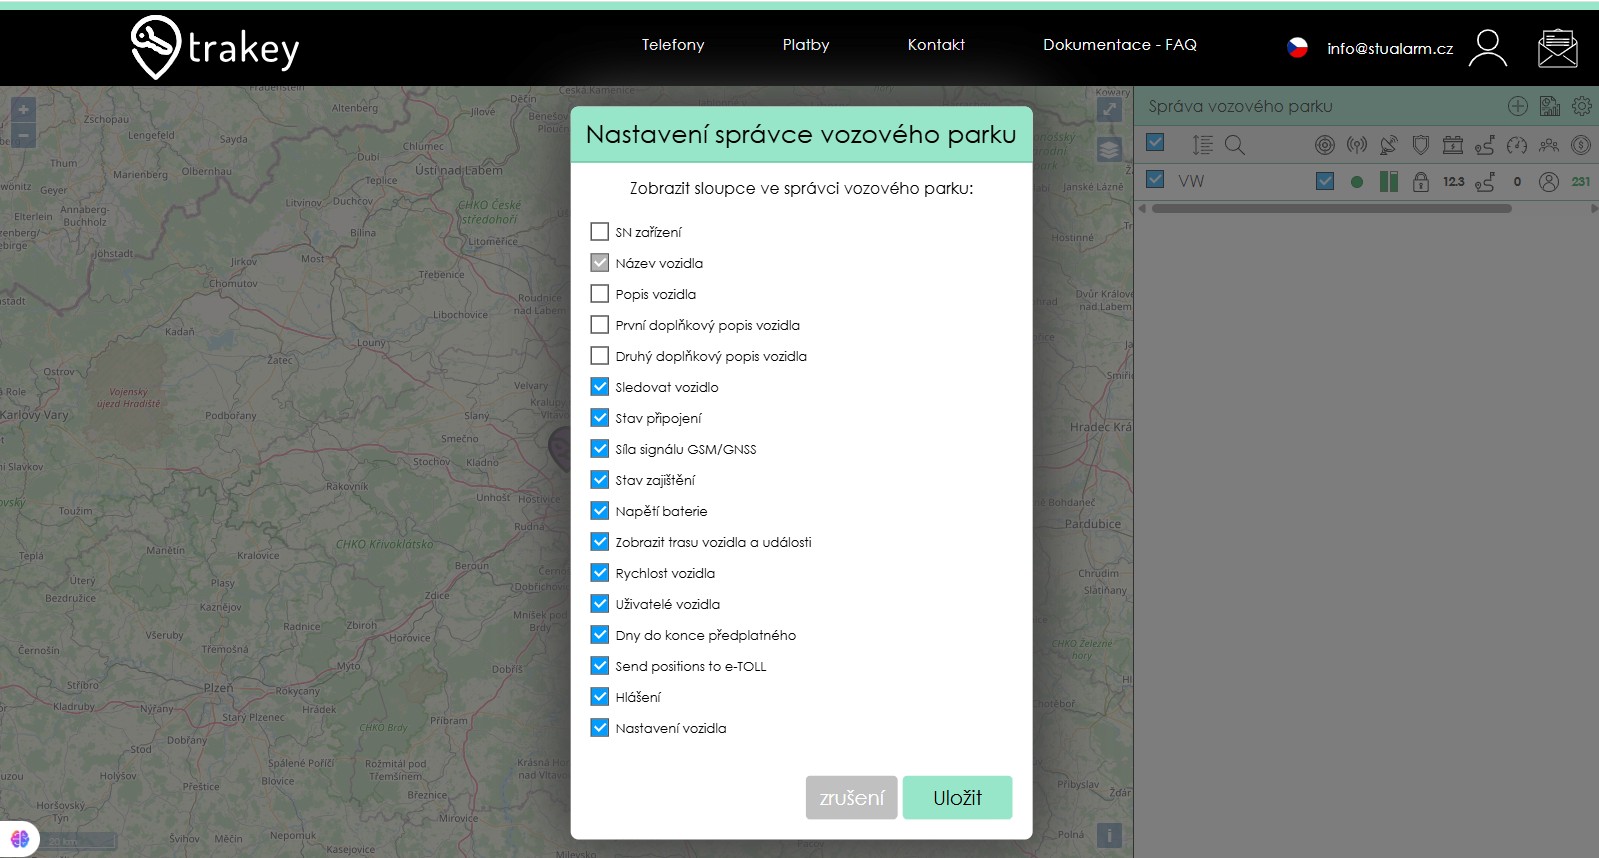Screen dimensions: 1599x858
Task: Click the VW lock status icon
Action: tap(1420, 181)
